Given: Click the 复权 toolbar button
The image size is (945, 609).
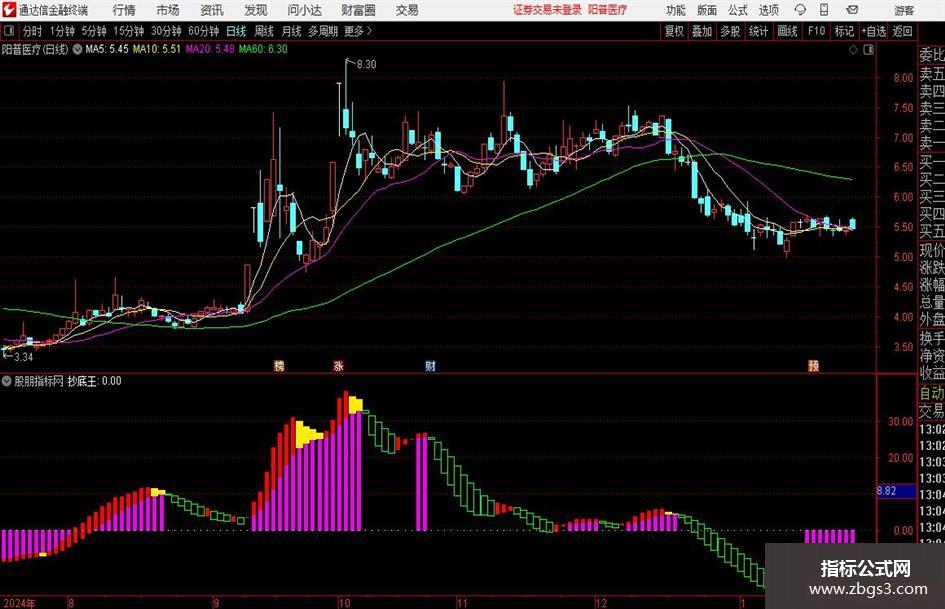Looking at the screenshot, I should pyautogui.click(x=674, y=31).
